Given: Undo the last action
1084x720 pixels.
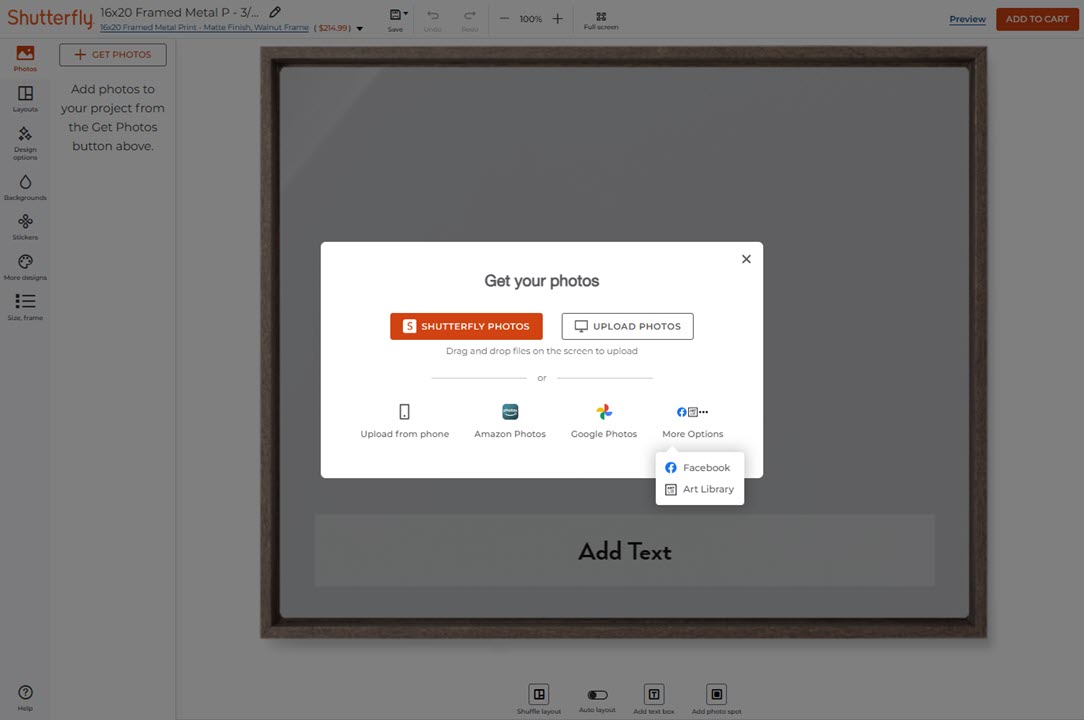Looking at the screenshot, I should pos(433,19).
